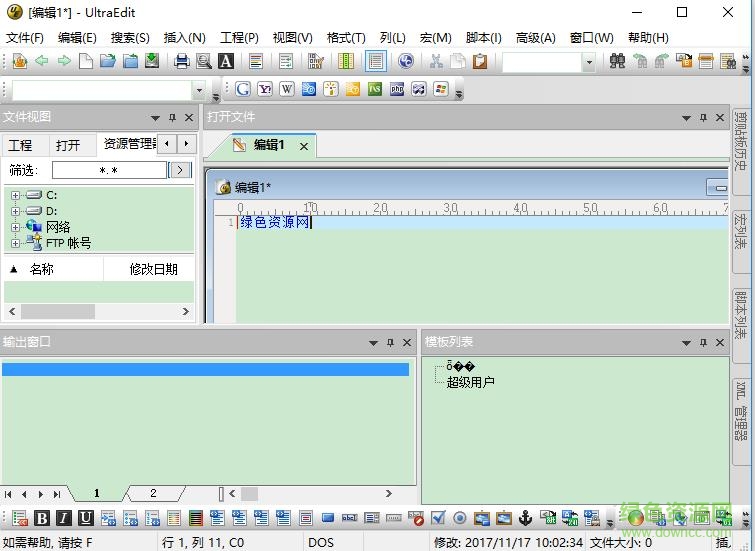Expand the C: drive tree node
Screen dimensions: 755x551
click(x=15, y=195)
